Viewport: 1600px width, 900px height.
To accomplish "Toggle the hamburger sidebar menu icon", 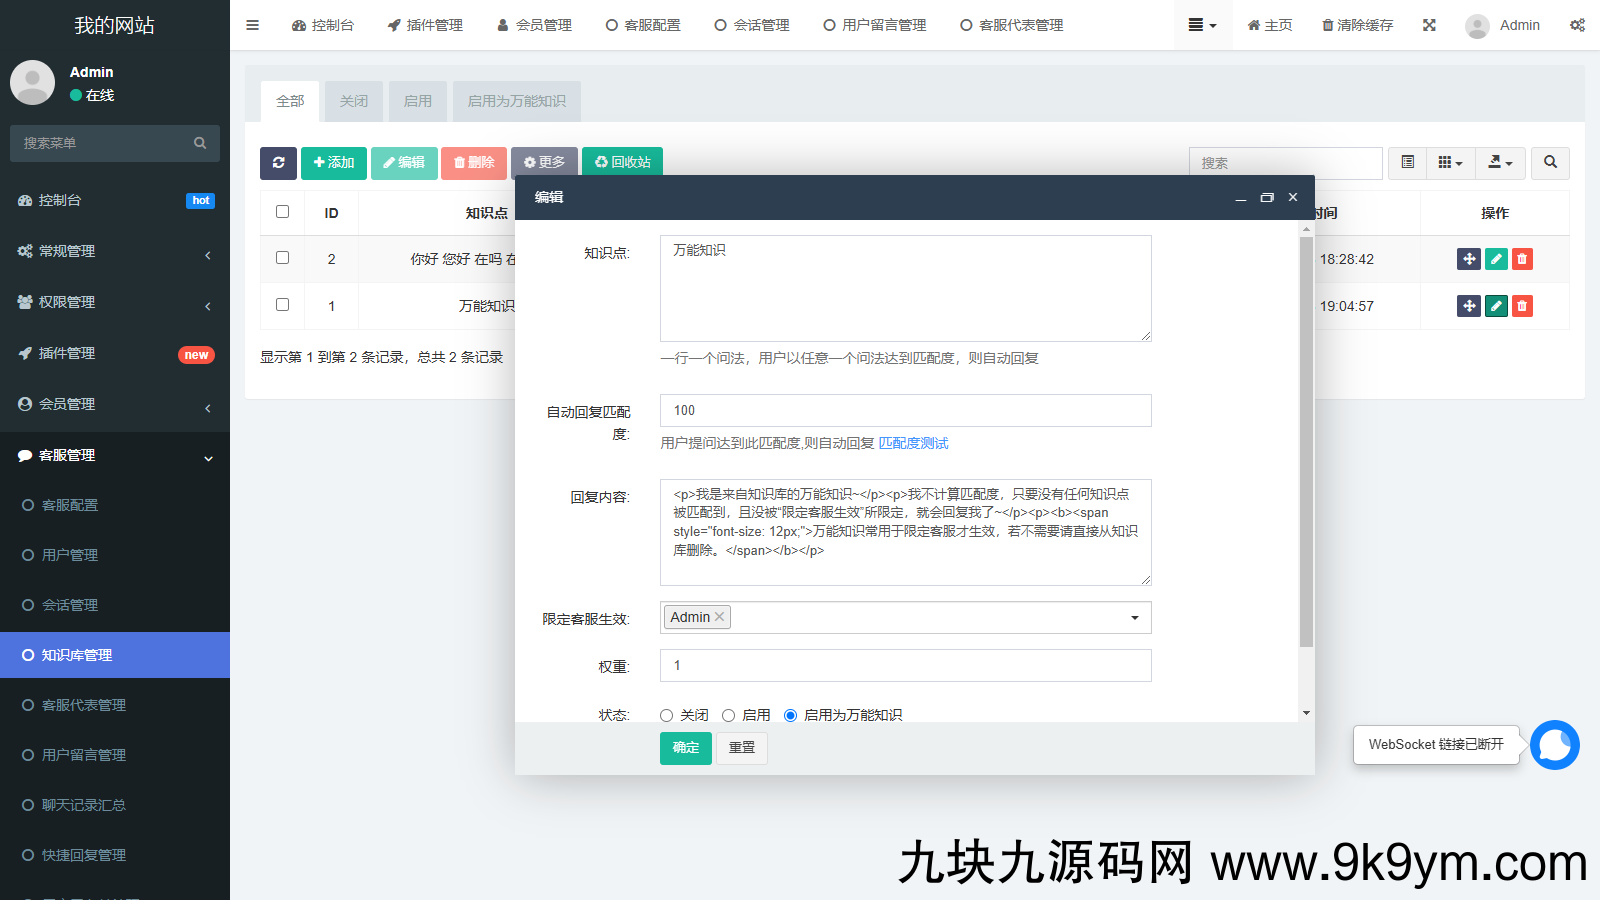I will click(253, 25).
